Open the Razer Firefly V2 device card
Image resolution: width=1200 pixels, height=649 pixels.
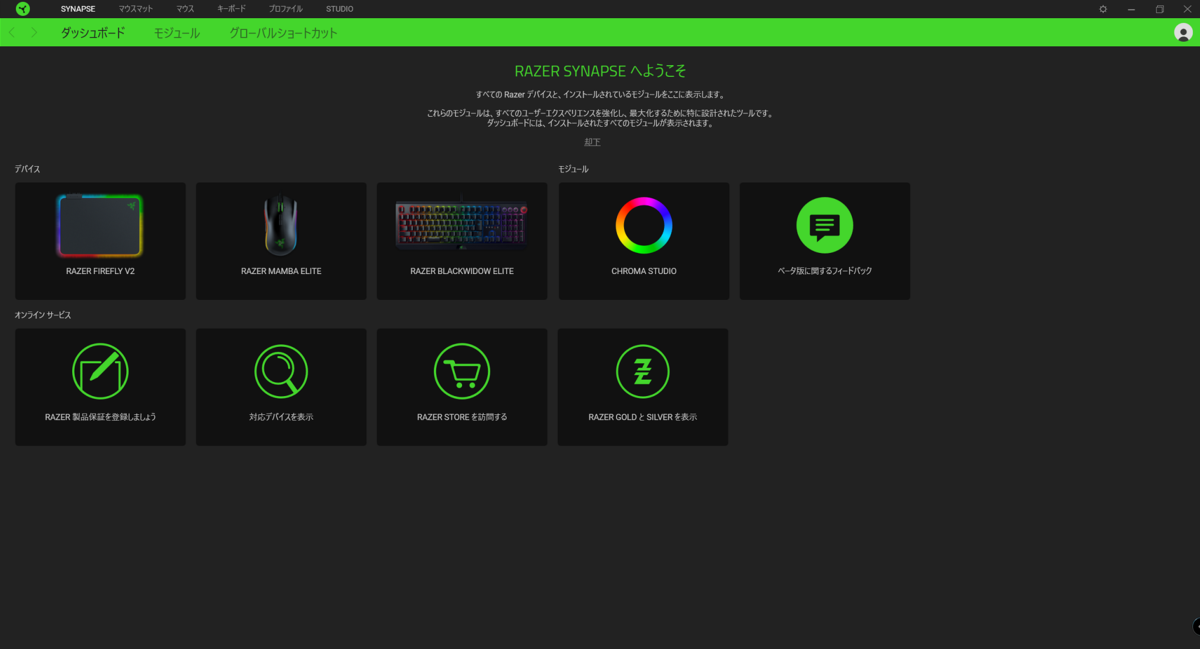(100, 241)
